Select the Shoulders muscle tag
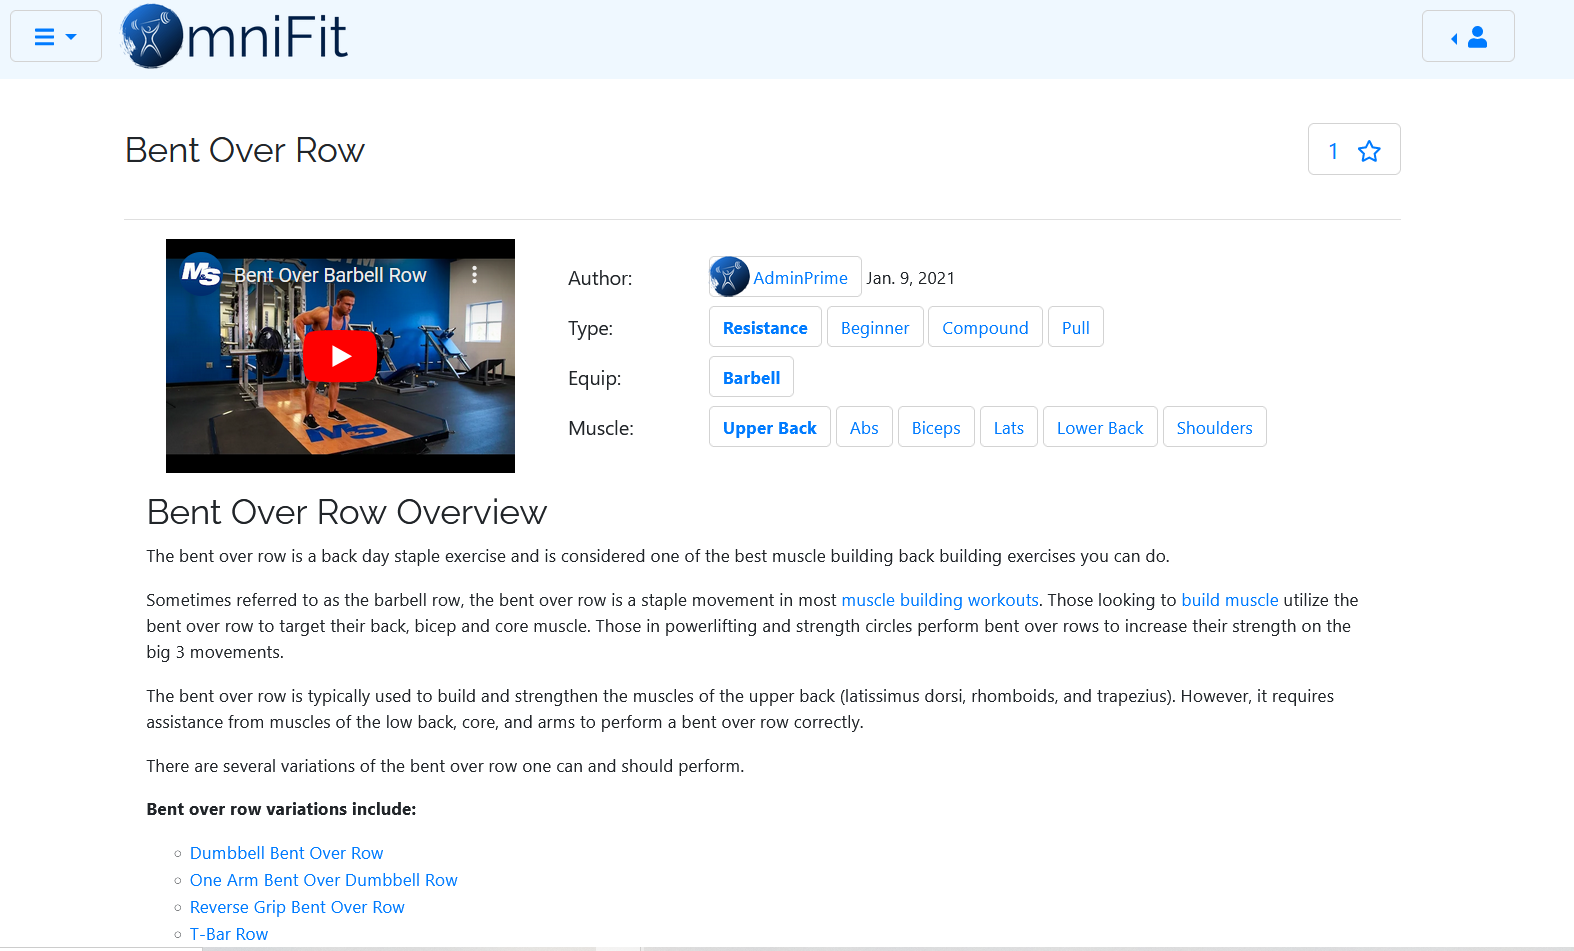Viewport: 1574px width, 951px height. pyautogui.click(x=1215, y=427)
